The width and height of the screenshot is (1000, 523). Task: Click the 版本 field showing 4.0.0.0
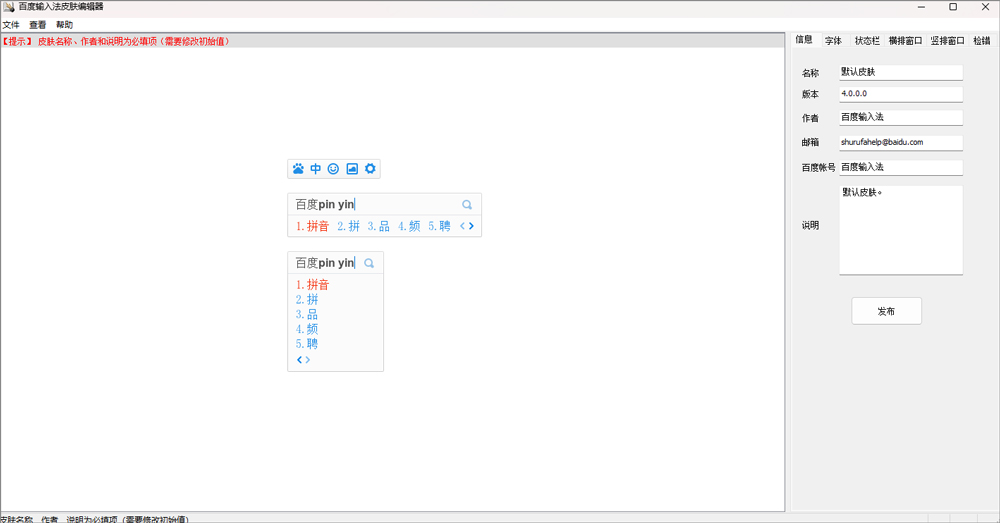[901, 94]
